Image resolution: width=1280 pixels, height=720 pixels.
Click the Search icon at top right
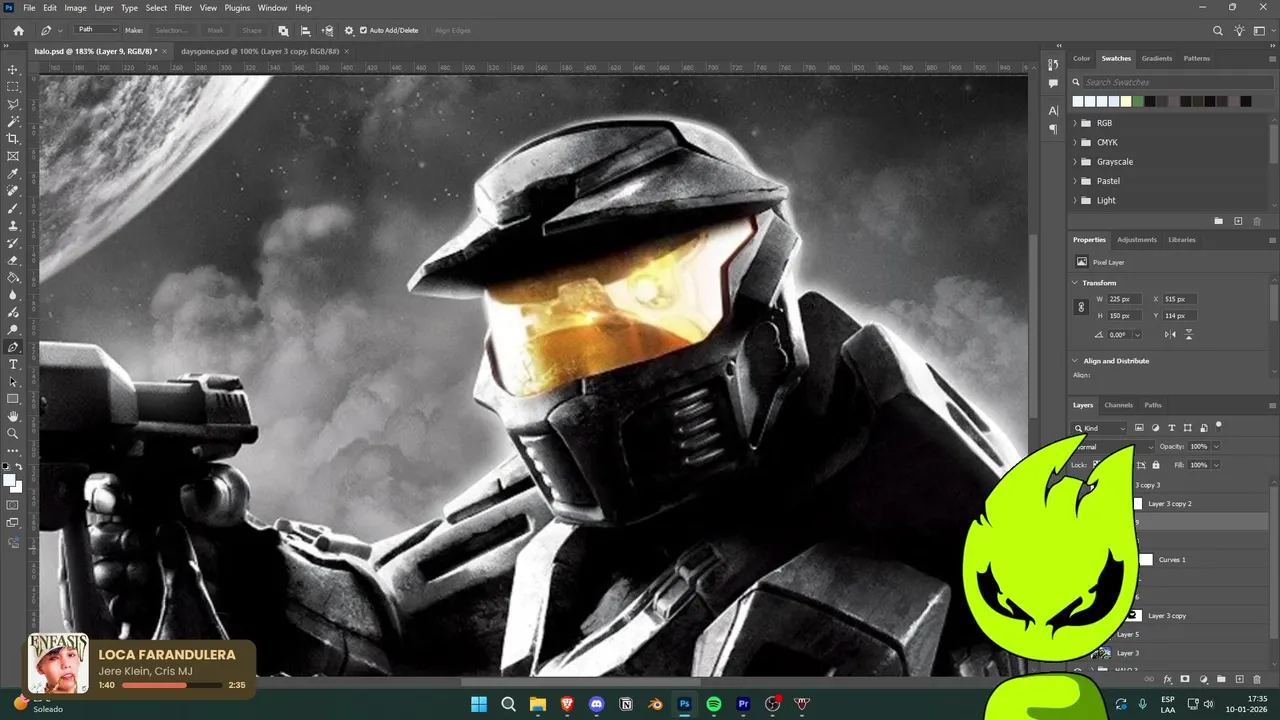1218,31
